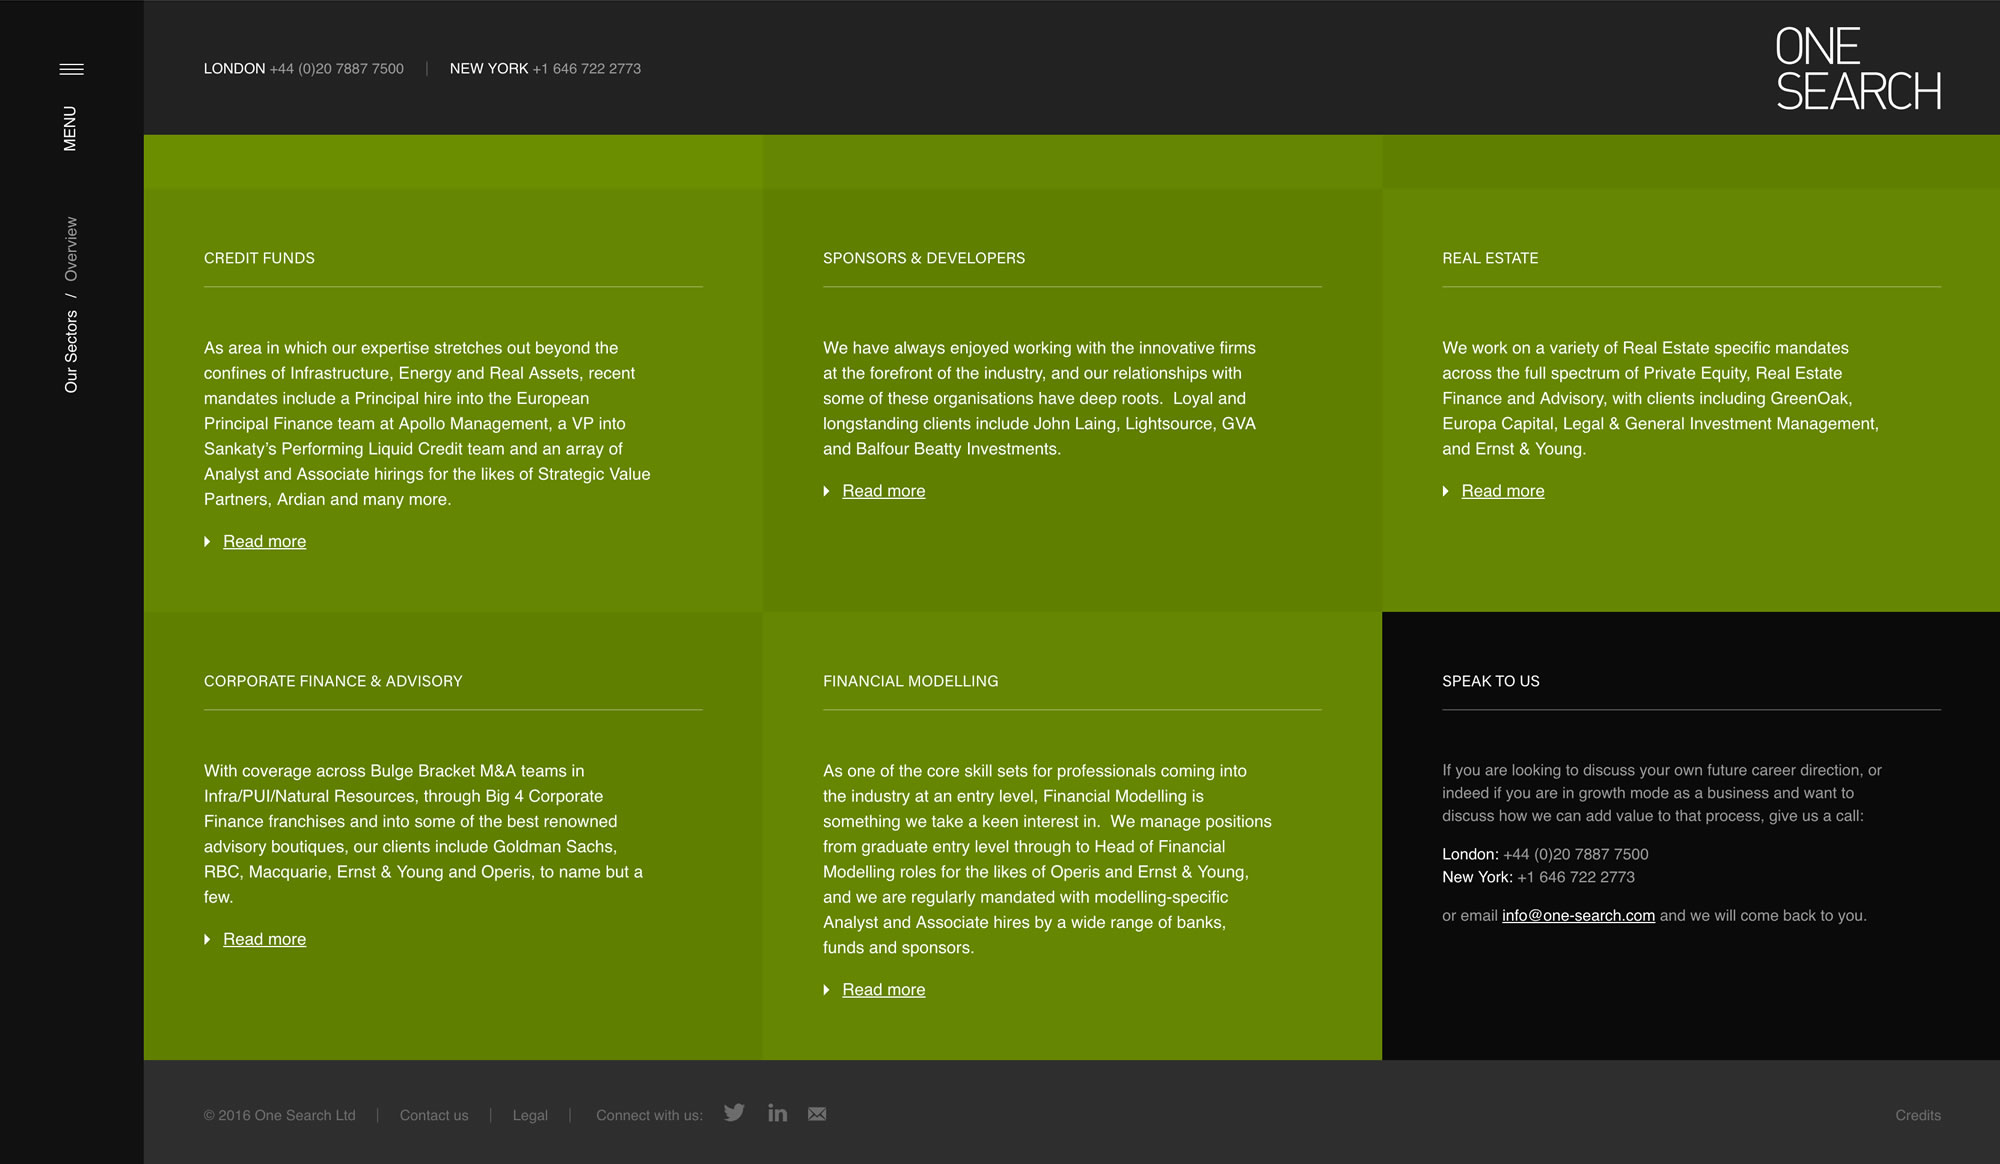Read more about Real Estate
This screenshot has height=1164, width=2000.
(1502, 491)
